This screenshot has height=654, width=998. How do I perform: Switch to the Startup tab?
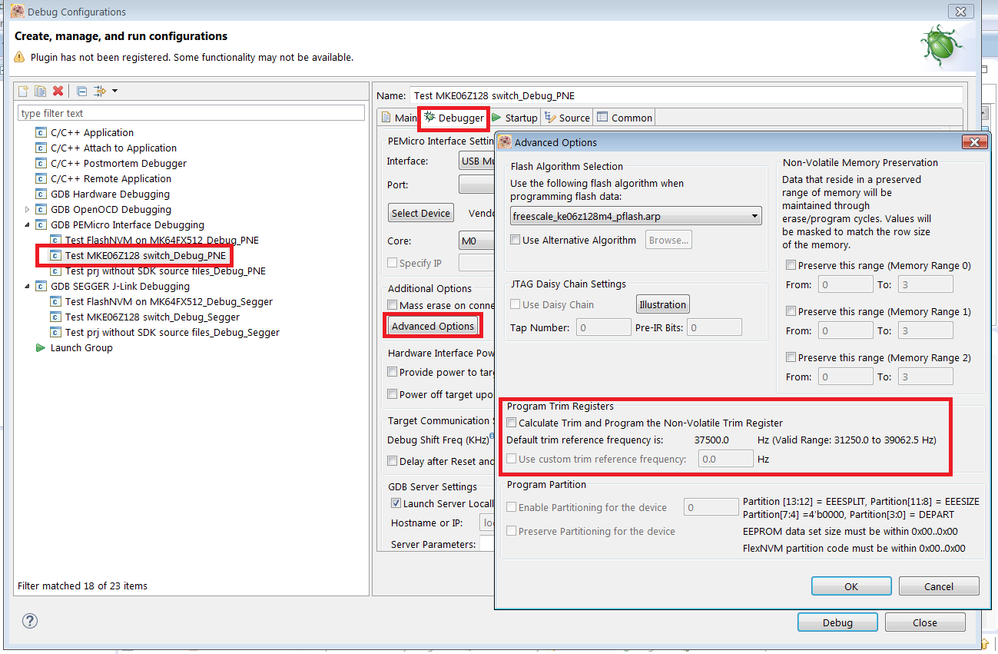point(514,118)
